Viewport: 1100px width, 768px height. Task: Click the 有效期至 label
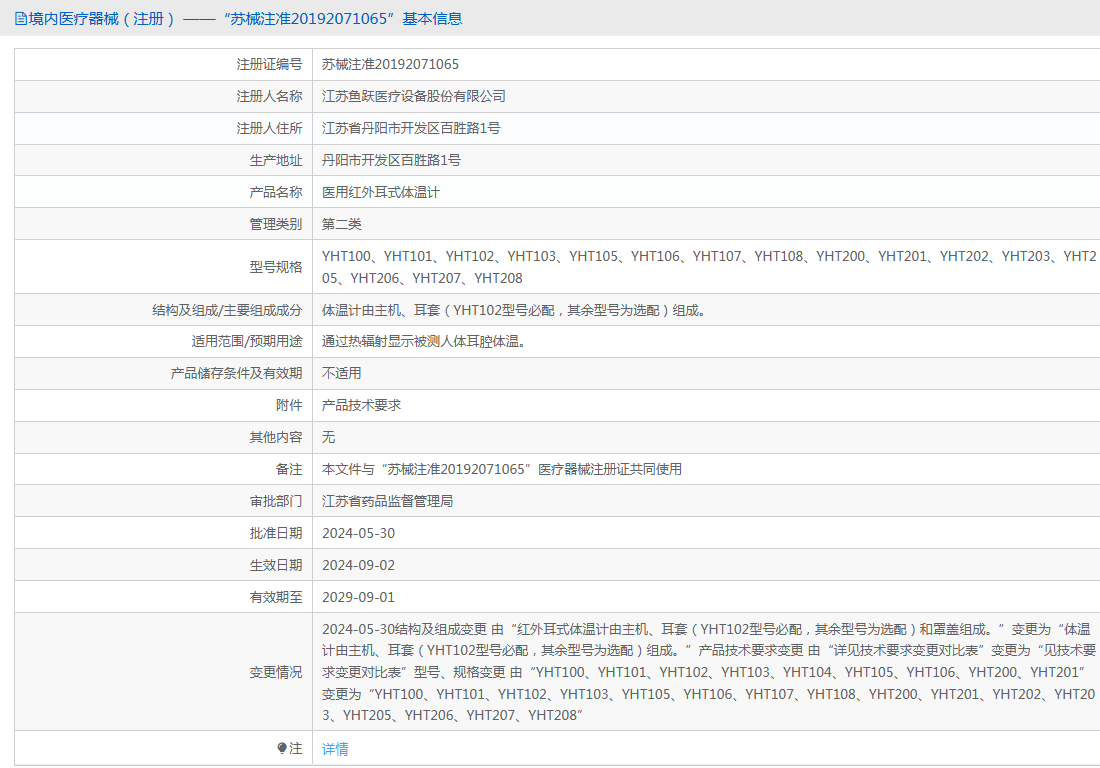click(276, 598)
